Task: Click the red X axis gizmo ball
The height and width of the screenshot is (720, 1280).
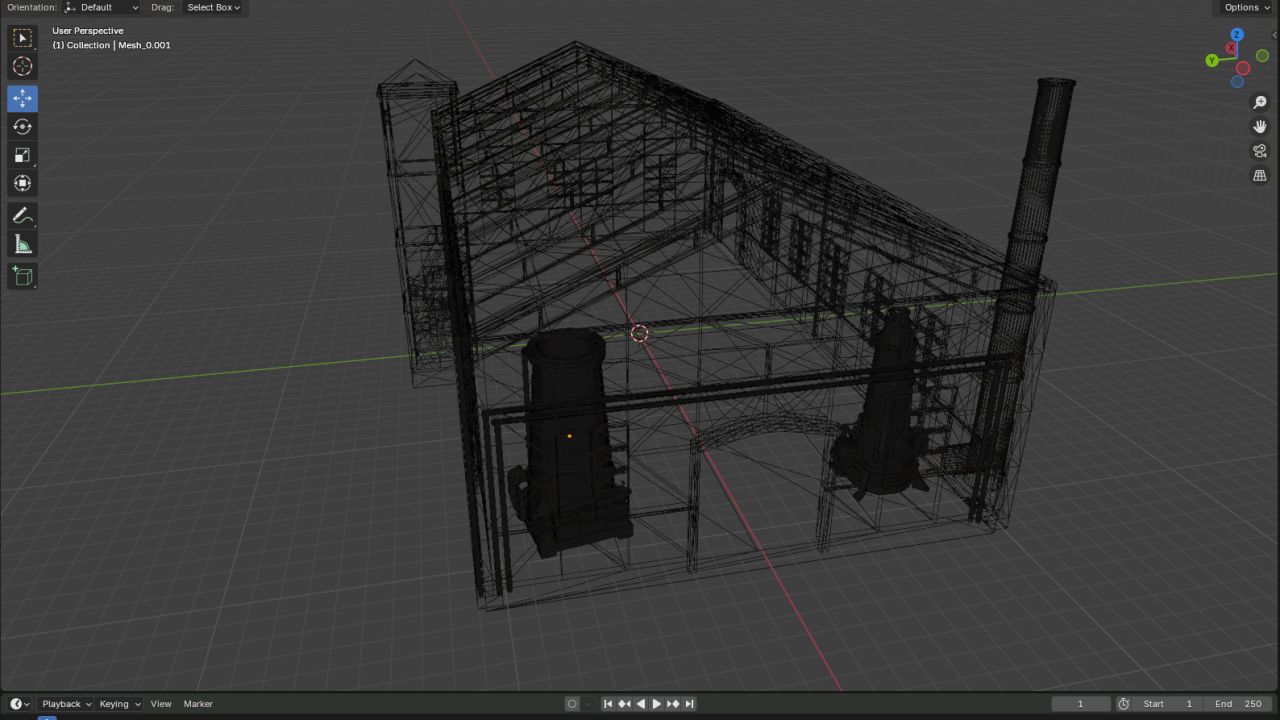Action: click(1231, 48)
